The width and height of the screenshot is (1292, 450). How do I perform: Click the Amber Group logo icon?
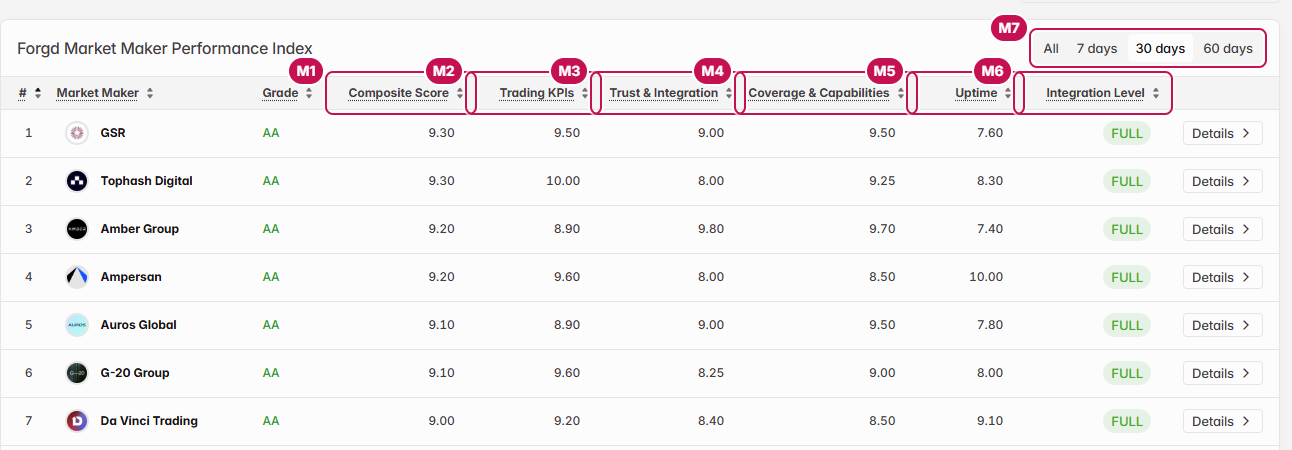[x=77, y=229]
